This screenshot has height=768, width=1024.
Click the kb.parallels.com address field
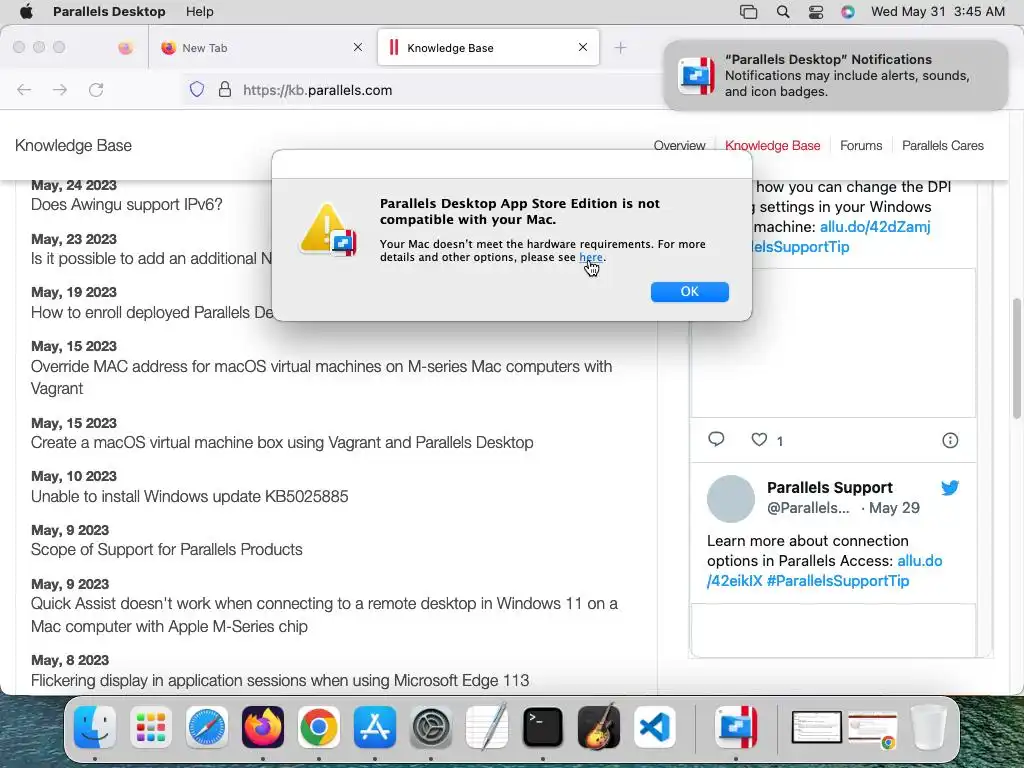pos(318,90)
